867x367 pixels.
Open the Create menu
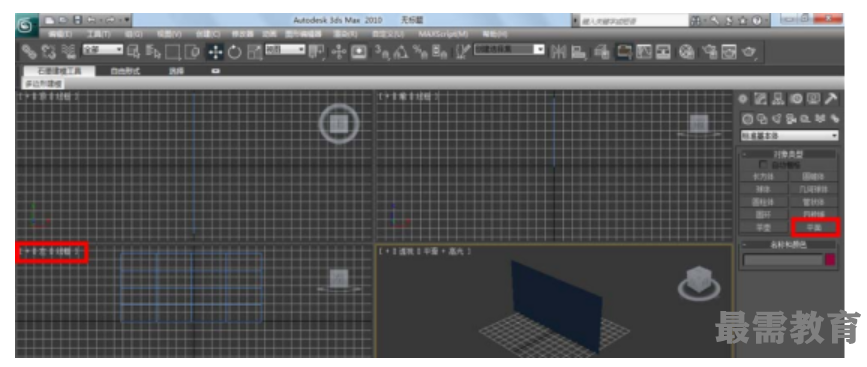coord(208,34)
